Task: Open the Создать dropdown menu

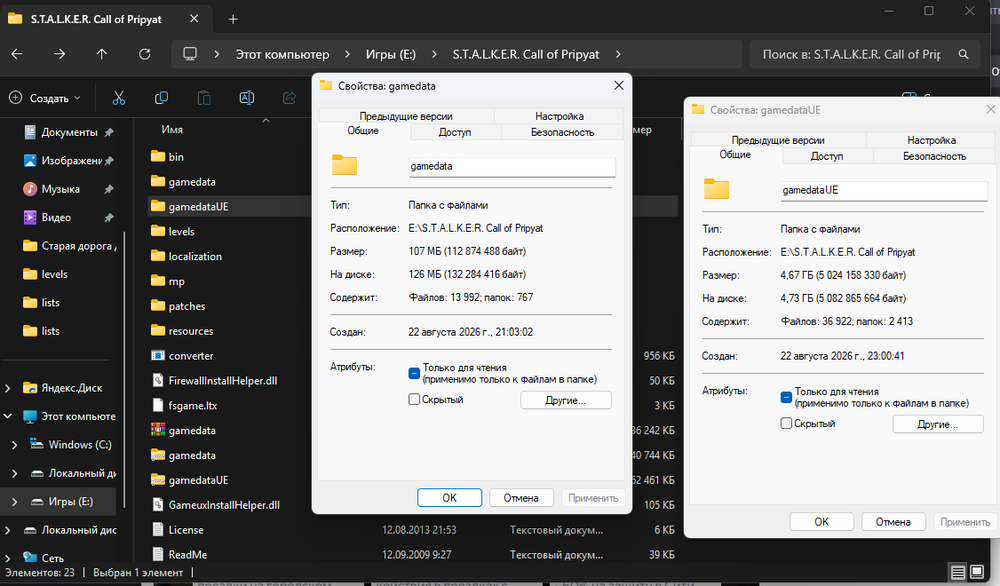Action: (x=45, y=98)
